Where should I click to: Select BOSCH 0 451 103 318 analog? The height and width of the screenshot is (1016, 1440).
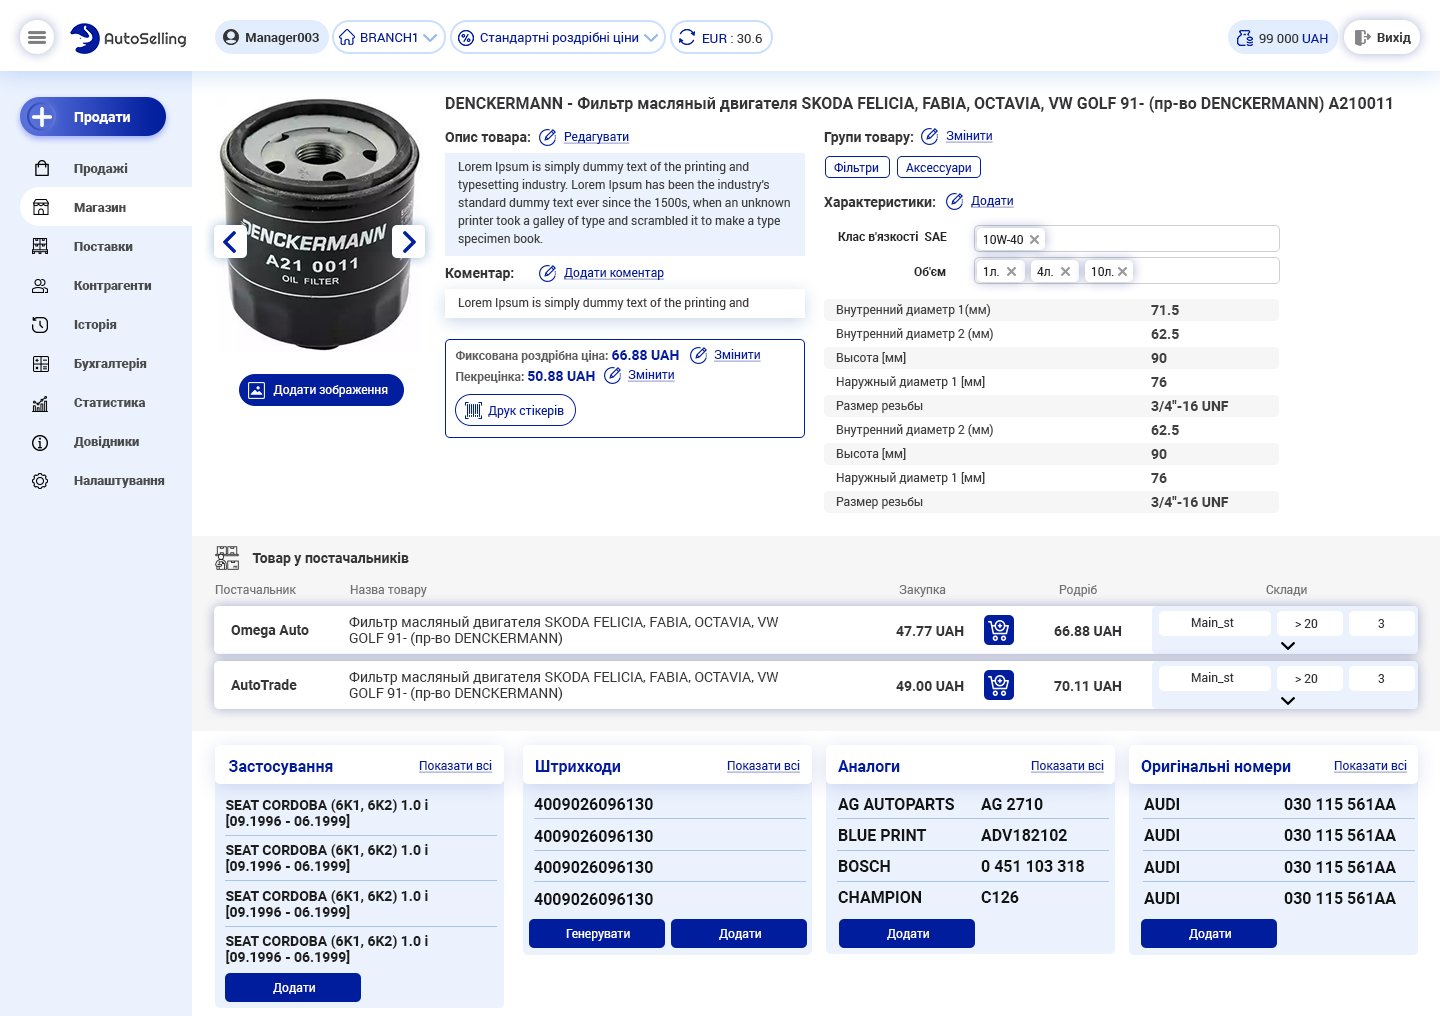(x=971, y=866)
